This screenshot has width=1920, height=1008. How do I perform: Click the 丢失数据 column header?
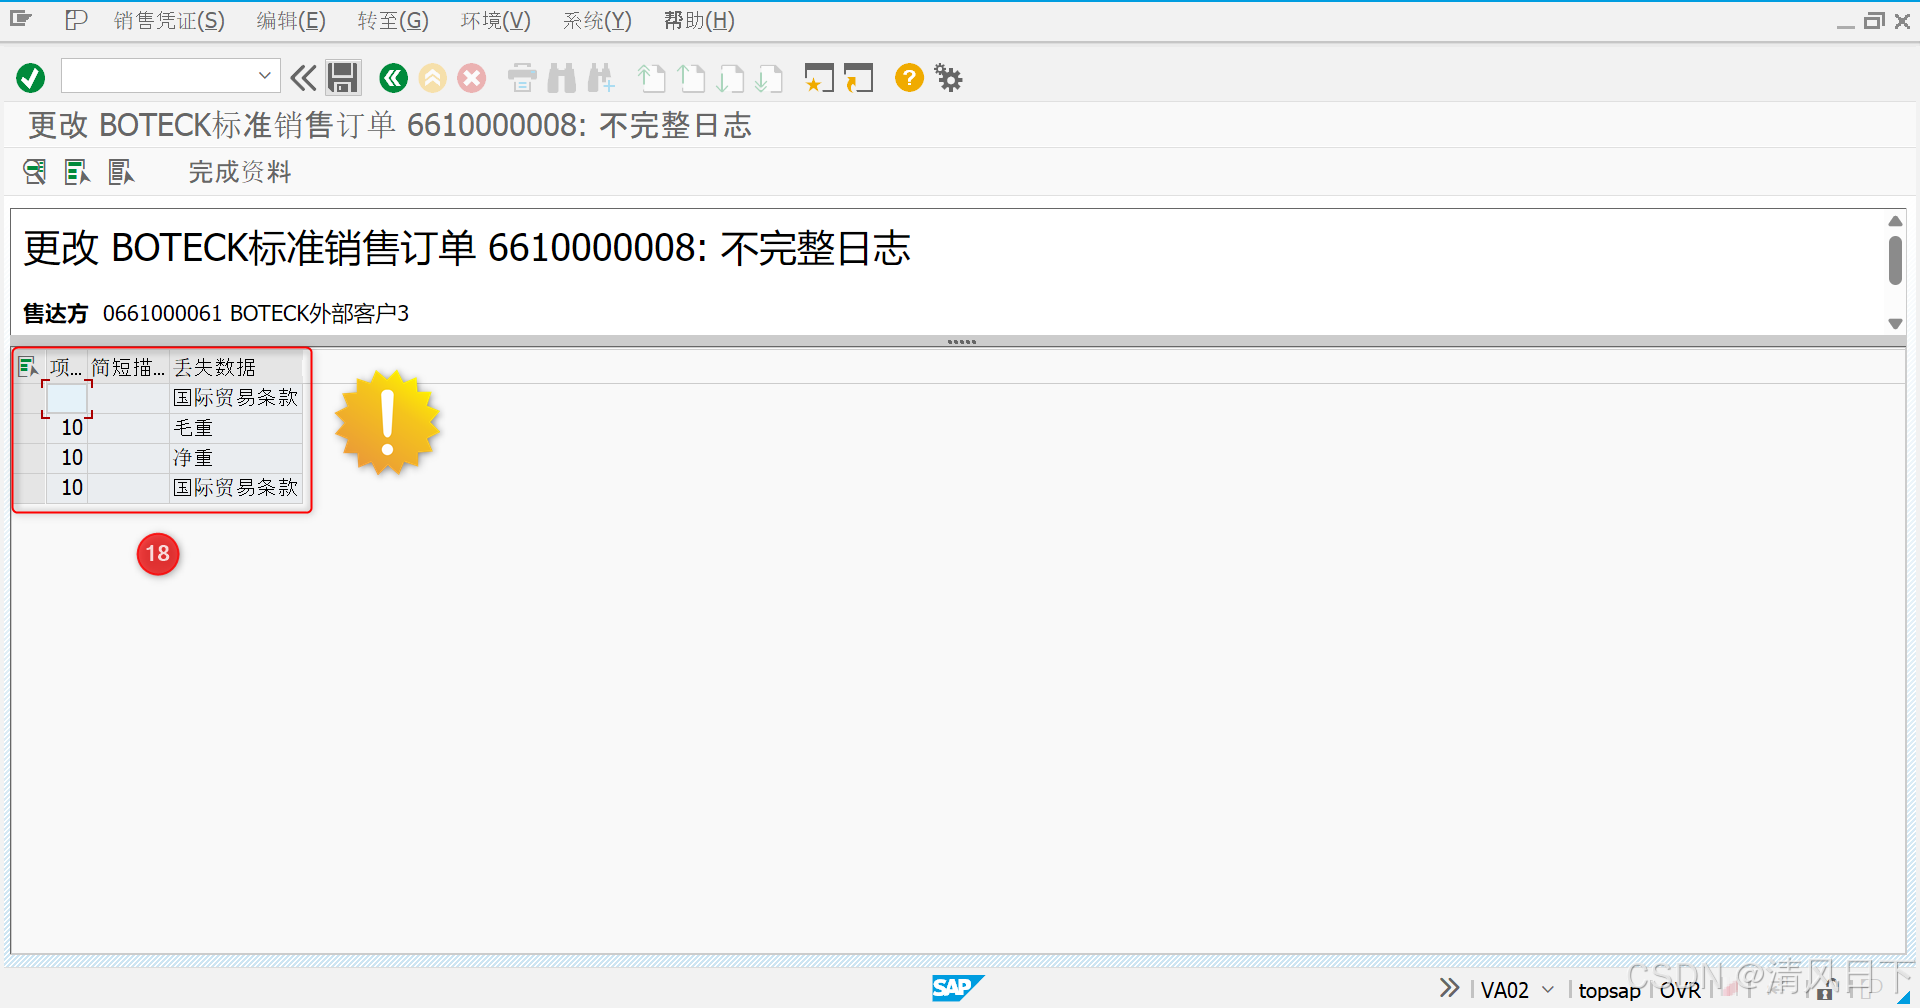pyautogui.click(x=235, y=367)
